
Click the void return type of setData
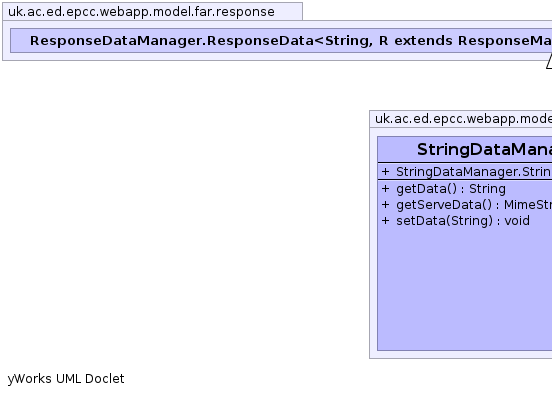[x=517, y=221]
